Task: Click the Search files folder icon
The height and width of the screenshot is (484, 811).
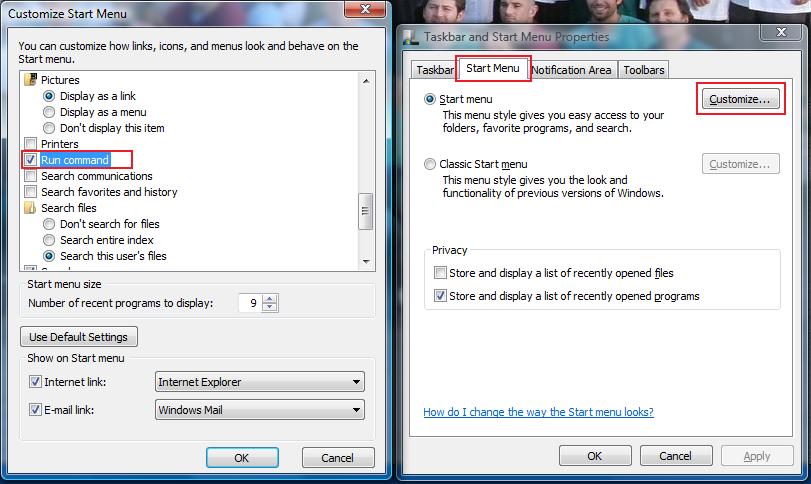Action: (31, 208)
